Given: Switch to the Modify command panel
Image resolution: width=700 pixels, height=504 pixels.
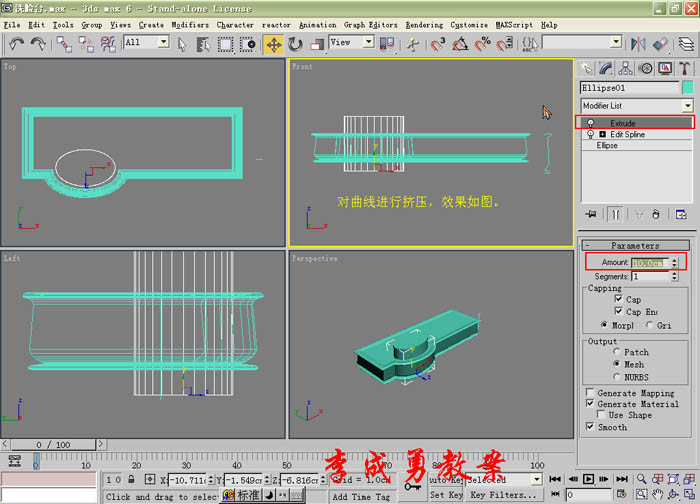Looking at the screenshot, I should (606, 68).
